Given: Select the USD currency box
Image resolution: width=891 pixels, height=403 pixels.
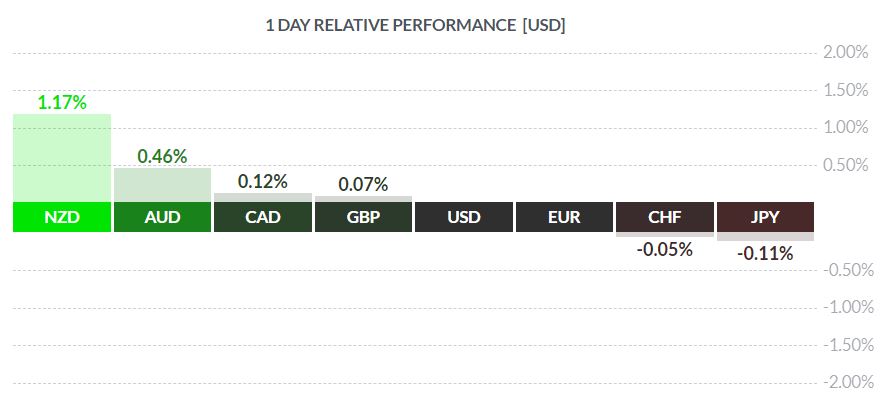Looking at the screenshot, I should click(x=464, y=217).
